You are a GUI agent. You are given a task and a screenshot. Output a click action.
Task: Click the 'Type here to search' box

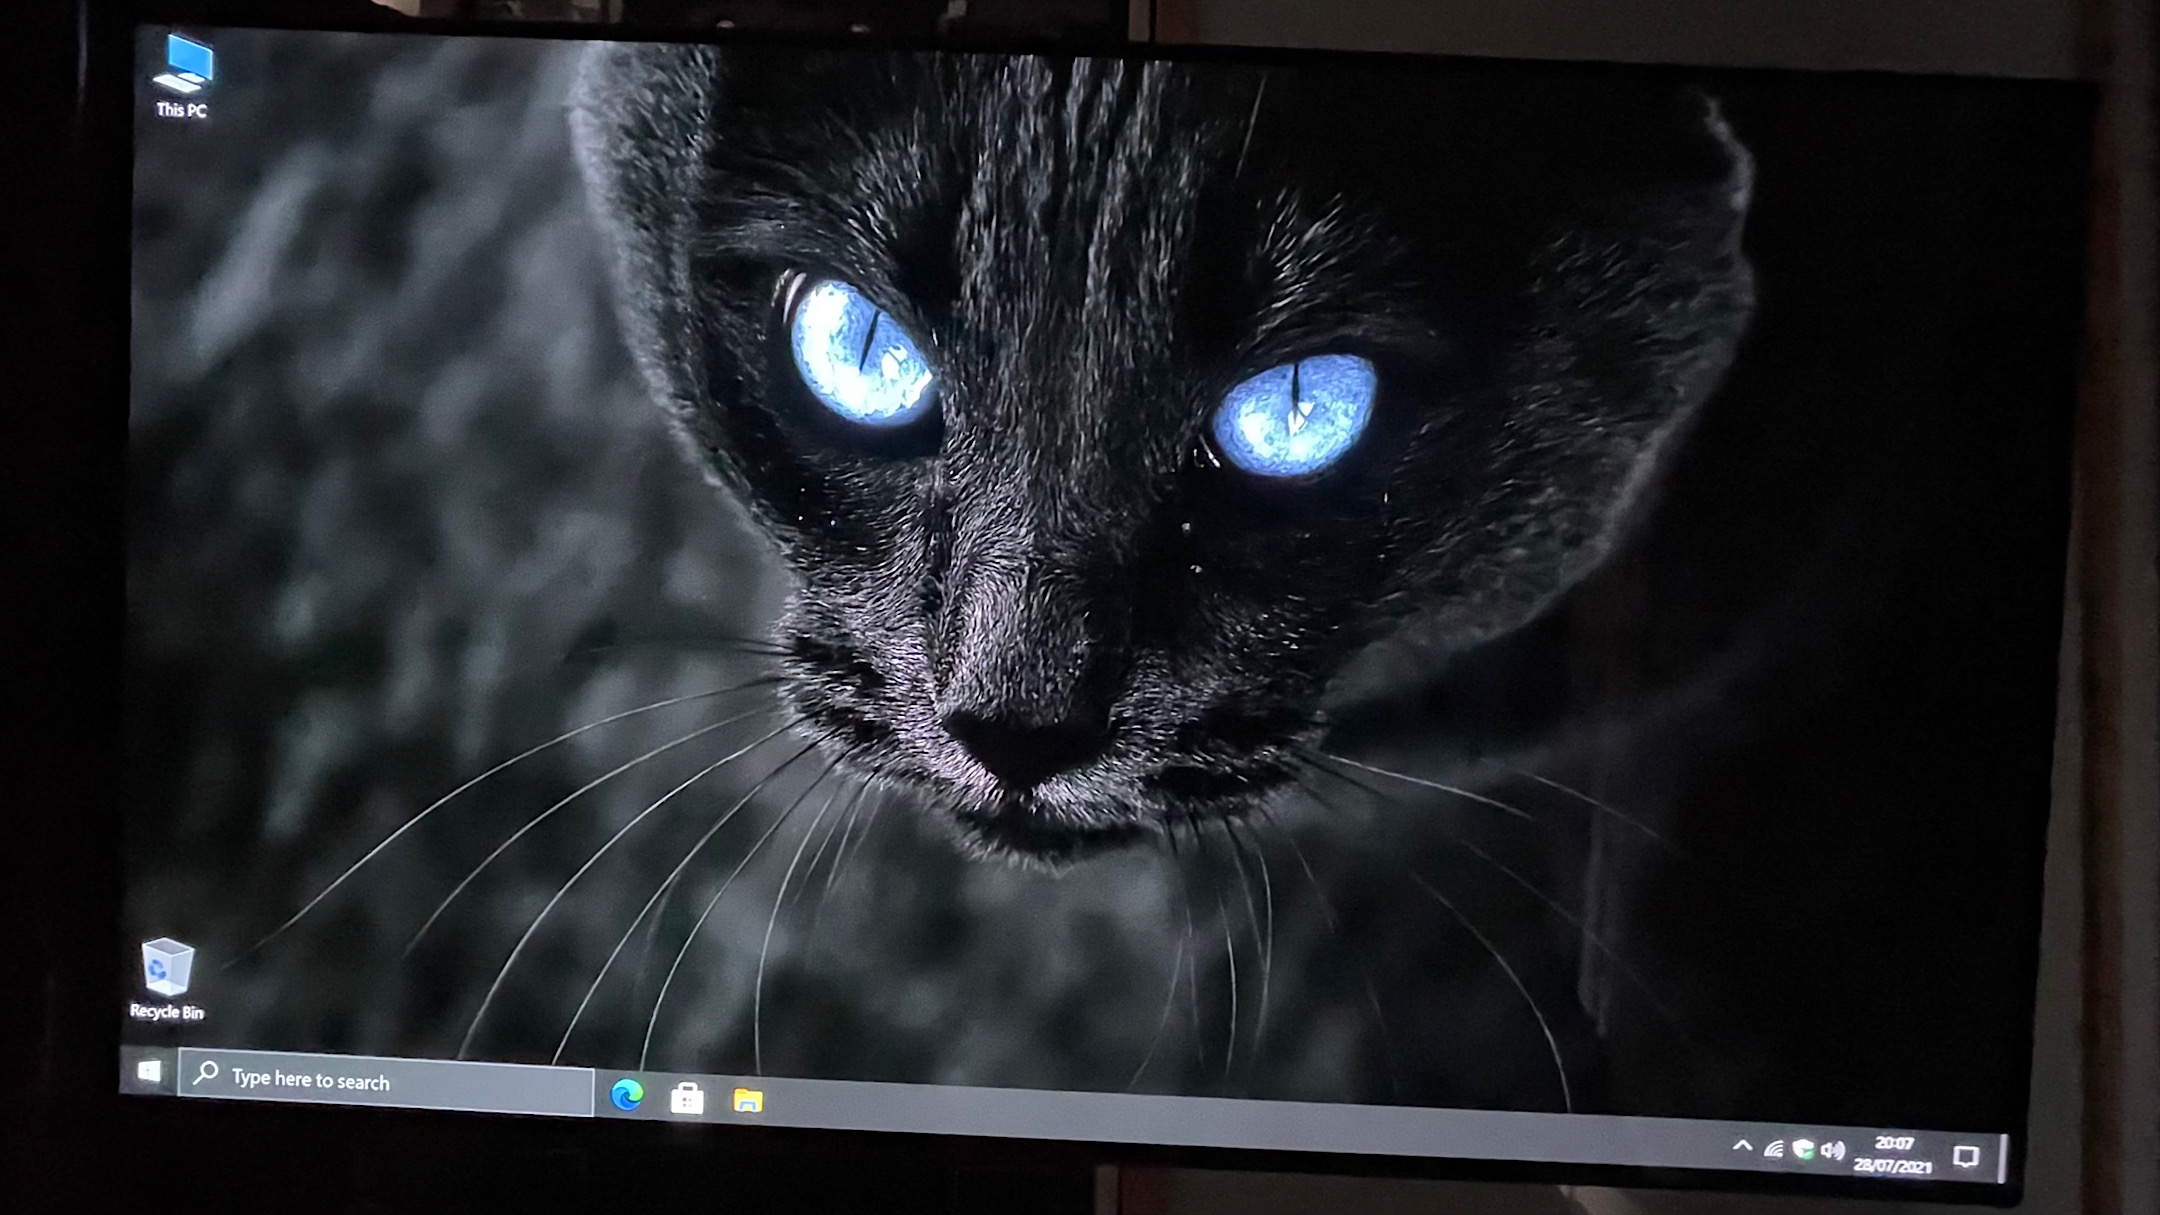click(386, 1081)
